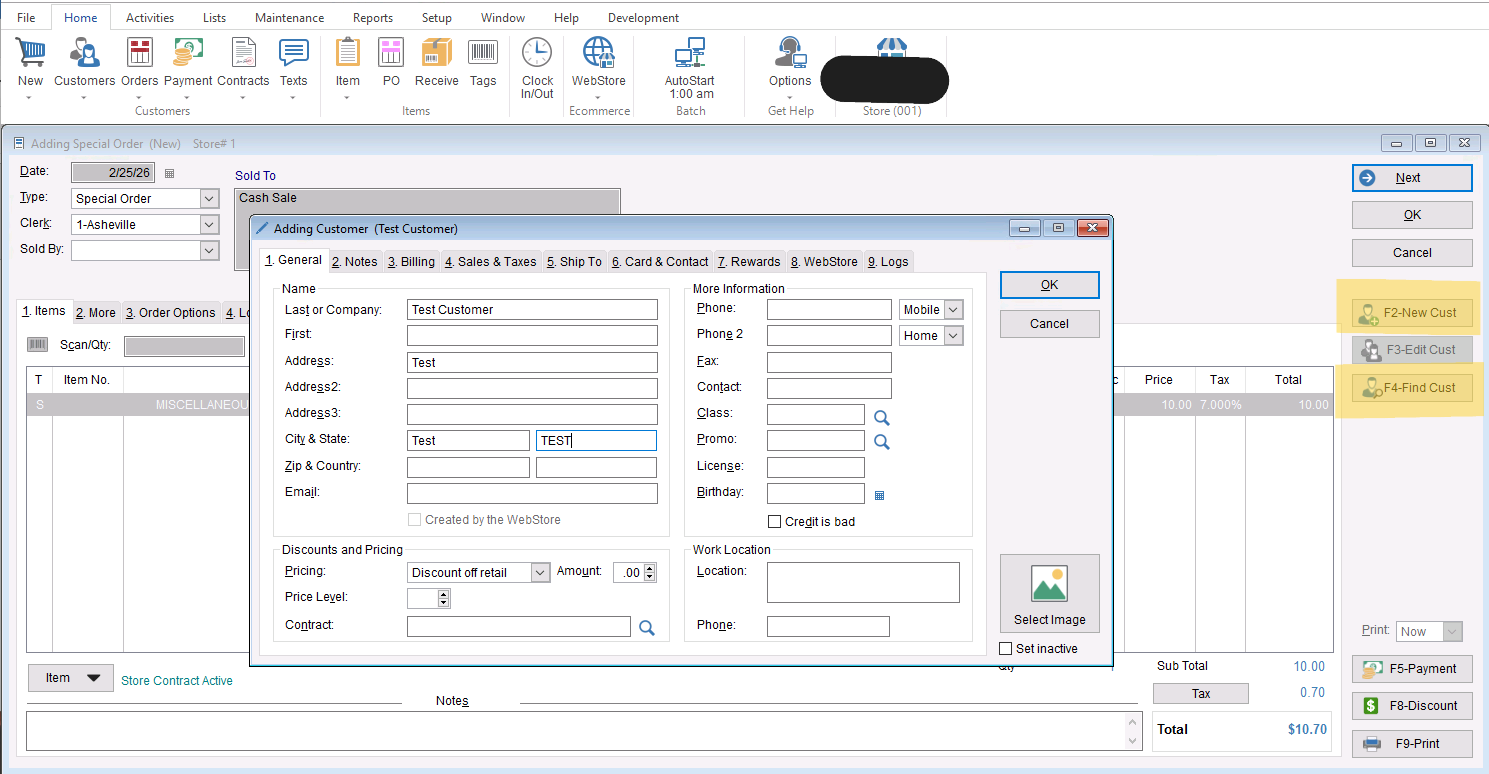This screenshot has width=1489, height=774.
Task: Expand the Sold By dropdown
Action: (x=209, y=250)
